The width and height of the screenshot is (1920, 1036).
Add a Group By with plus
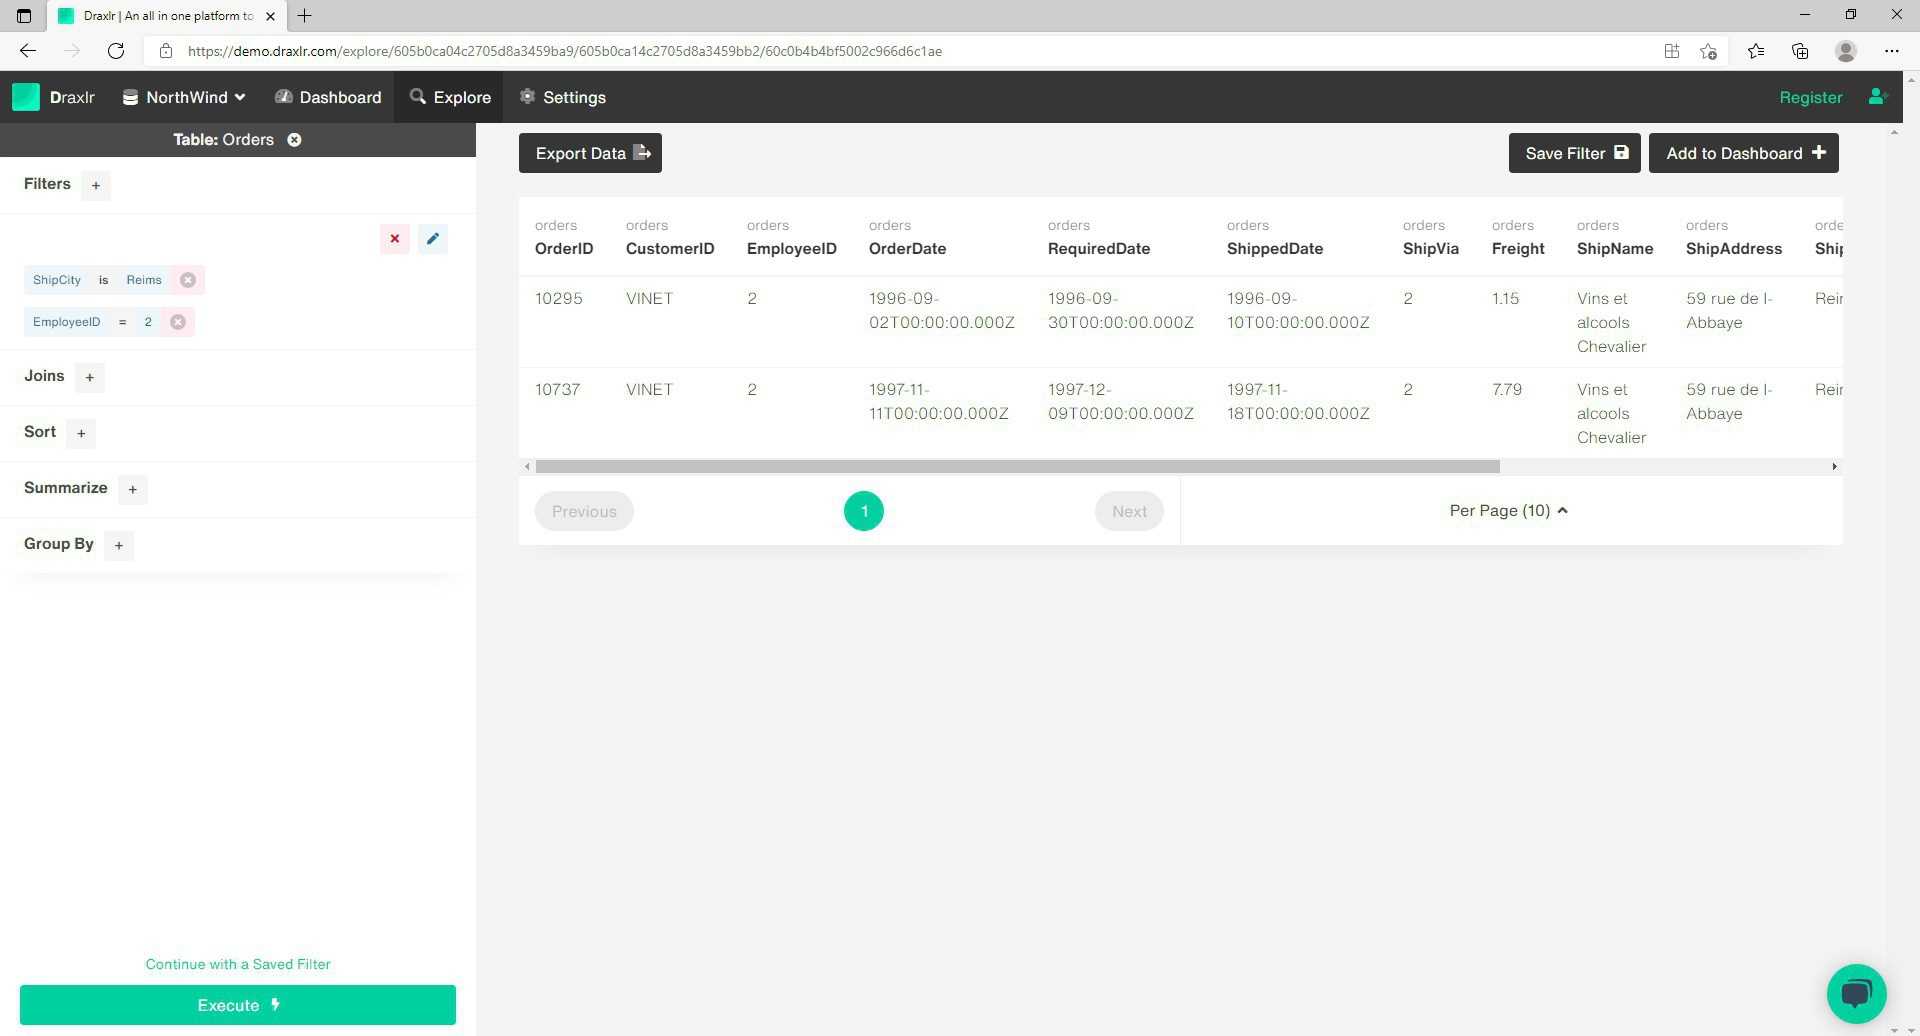pyautogui.click(x=119, y=545)
